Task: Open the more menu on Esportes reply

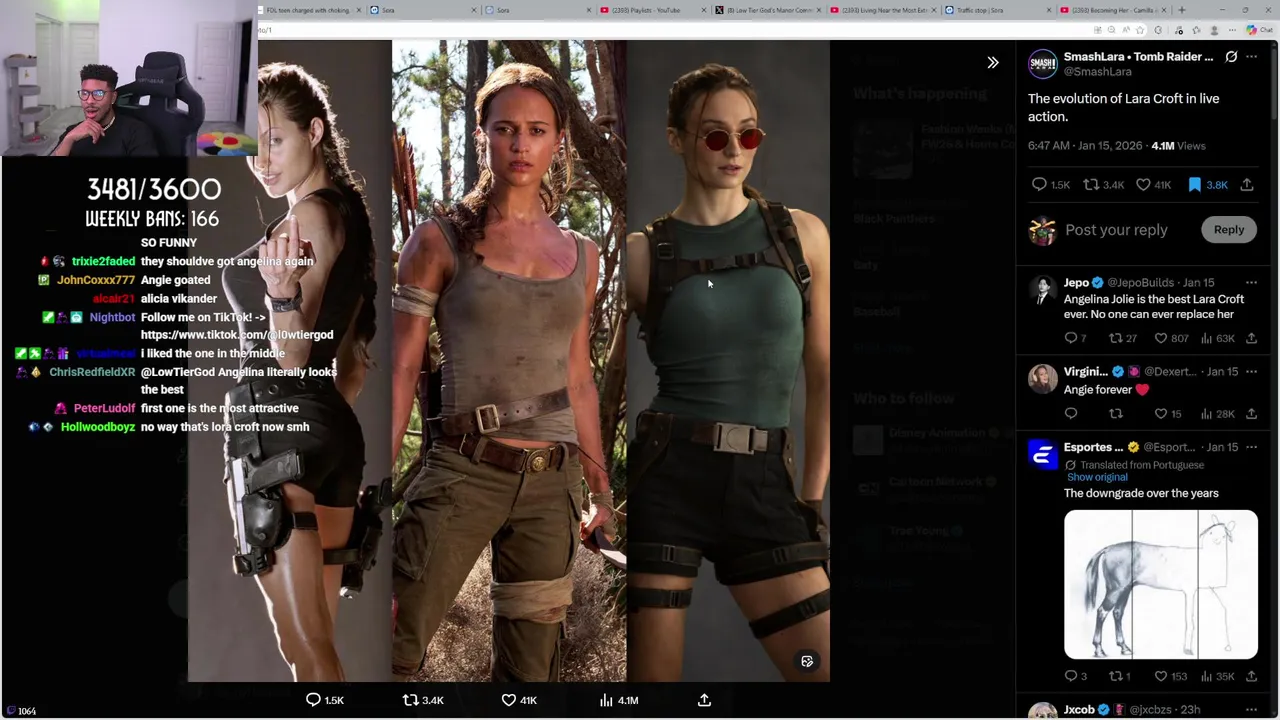Action: click(1251, 447)
